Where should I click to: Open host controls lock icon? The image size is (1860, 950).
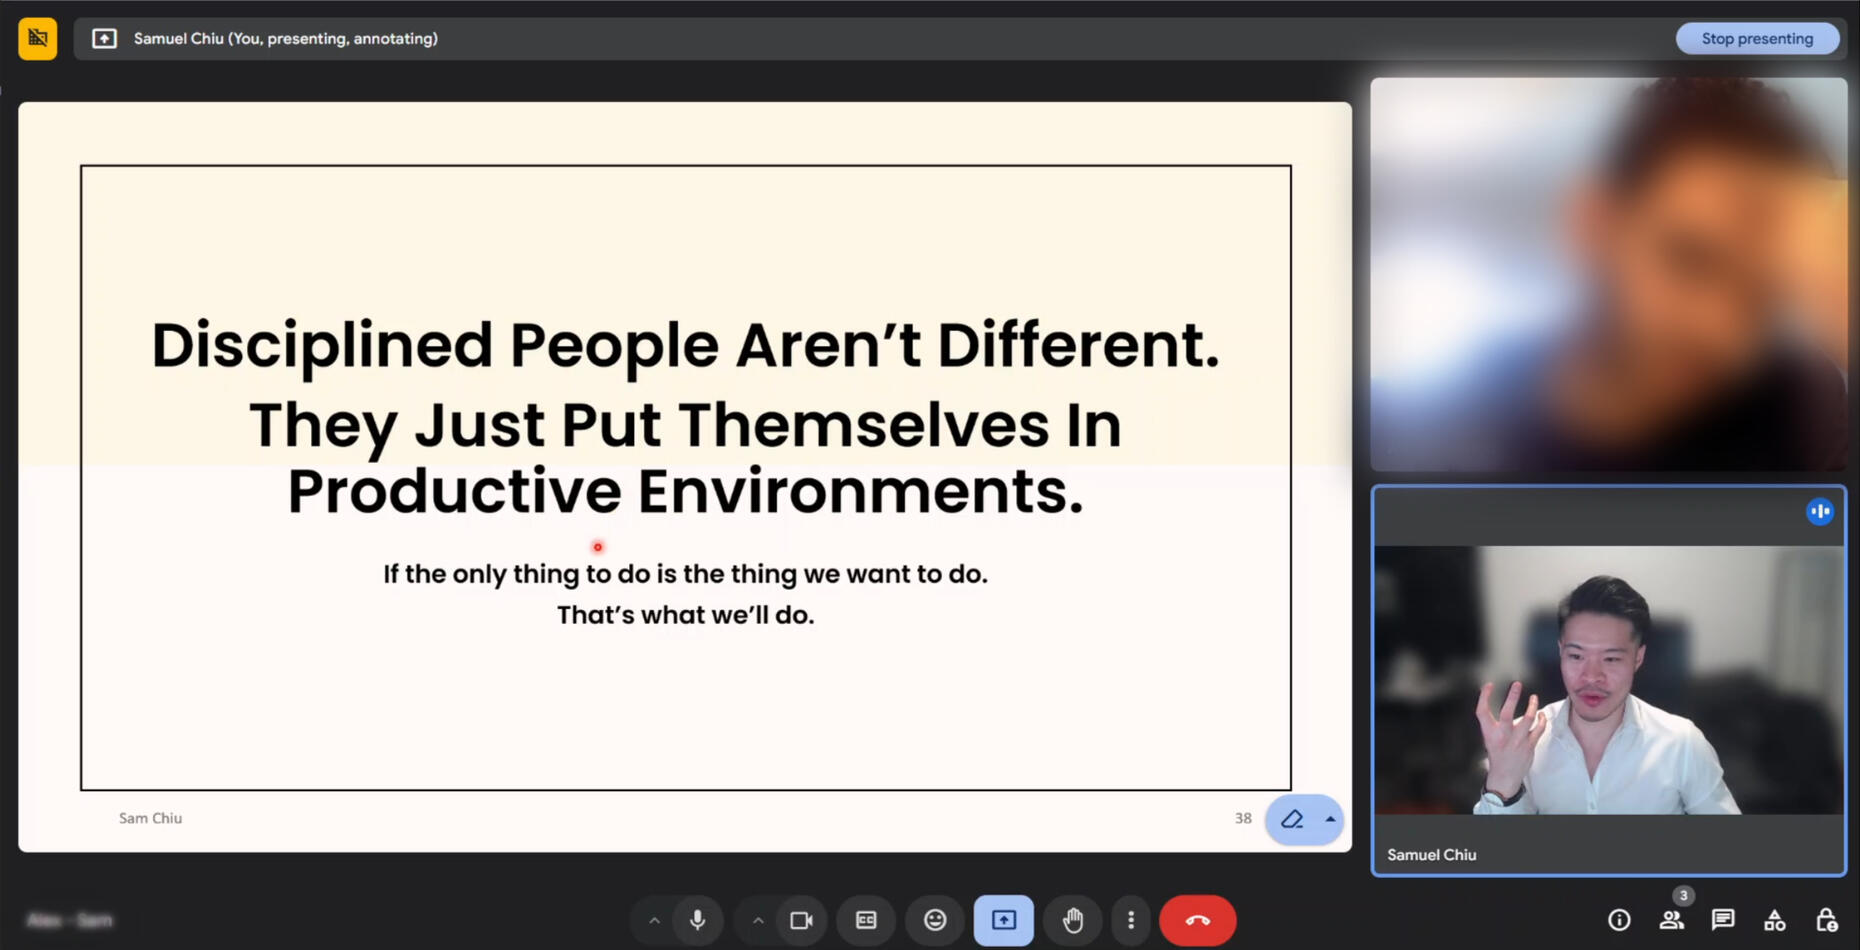[x=1826, y=920]
